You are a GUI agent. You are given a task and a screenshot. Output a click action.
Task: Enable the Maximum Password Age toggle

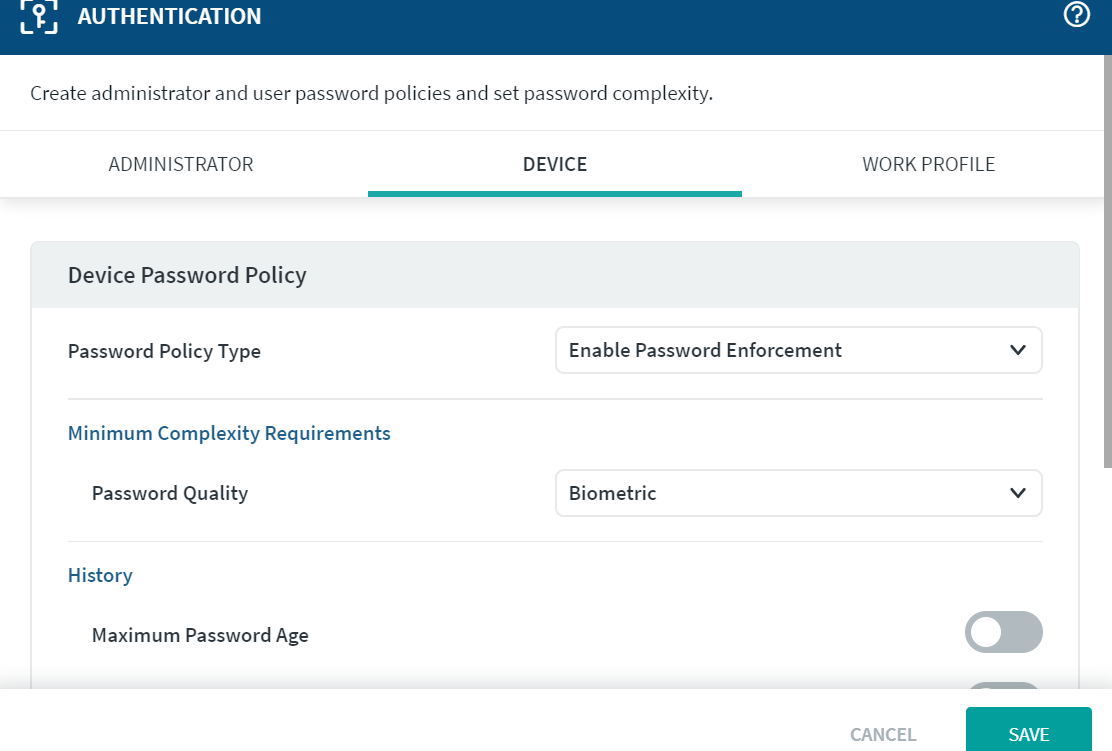pos(1003,632)
